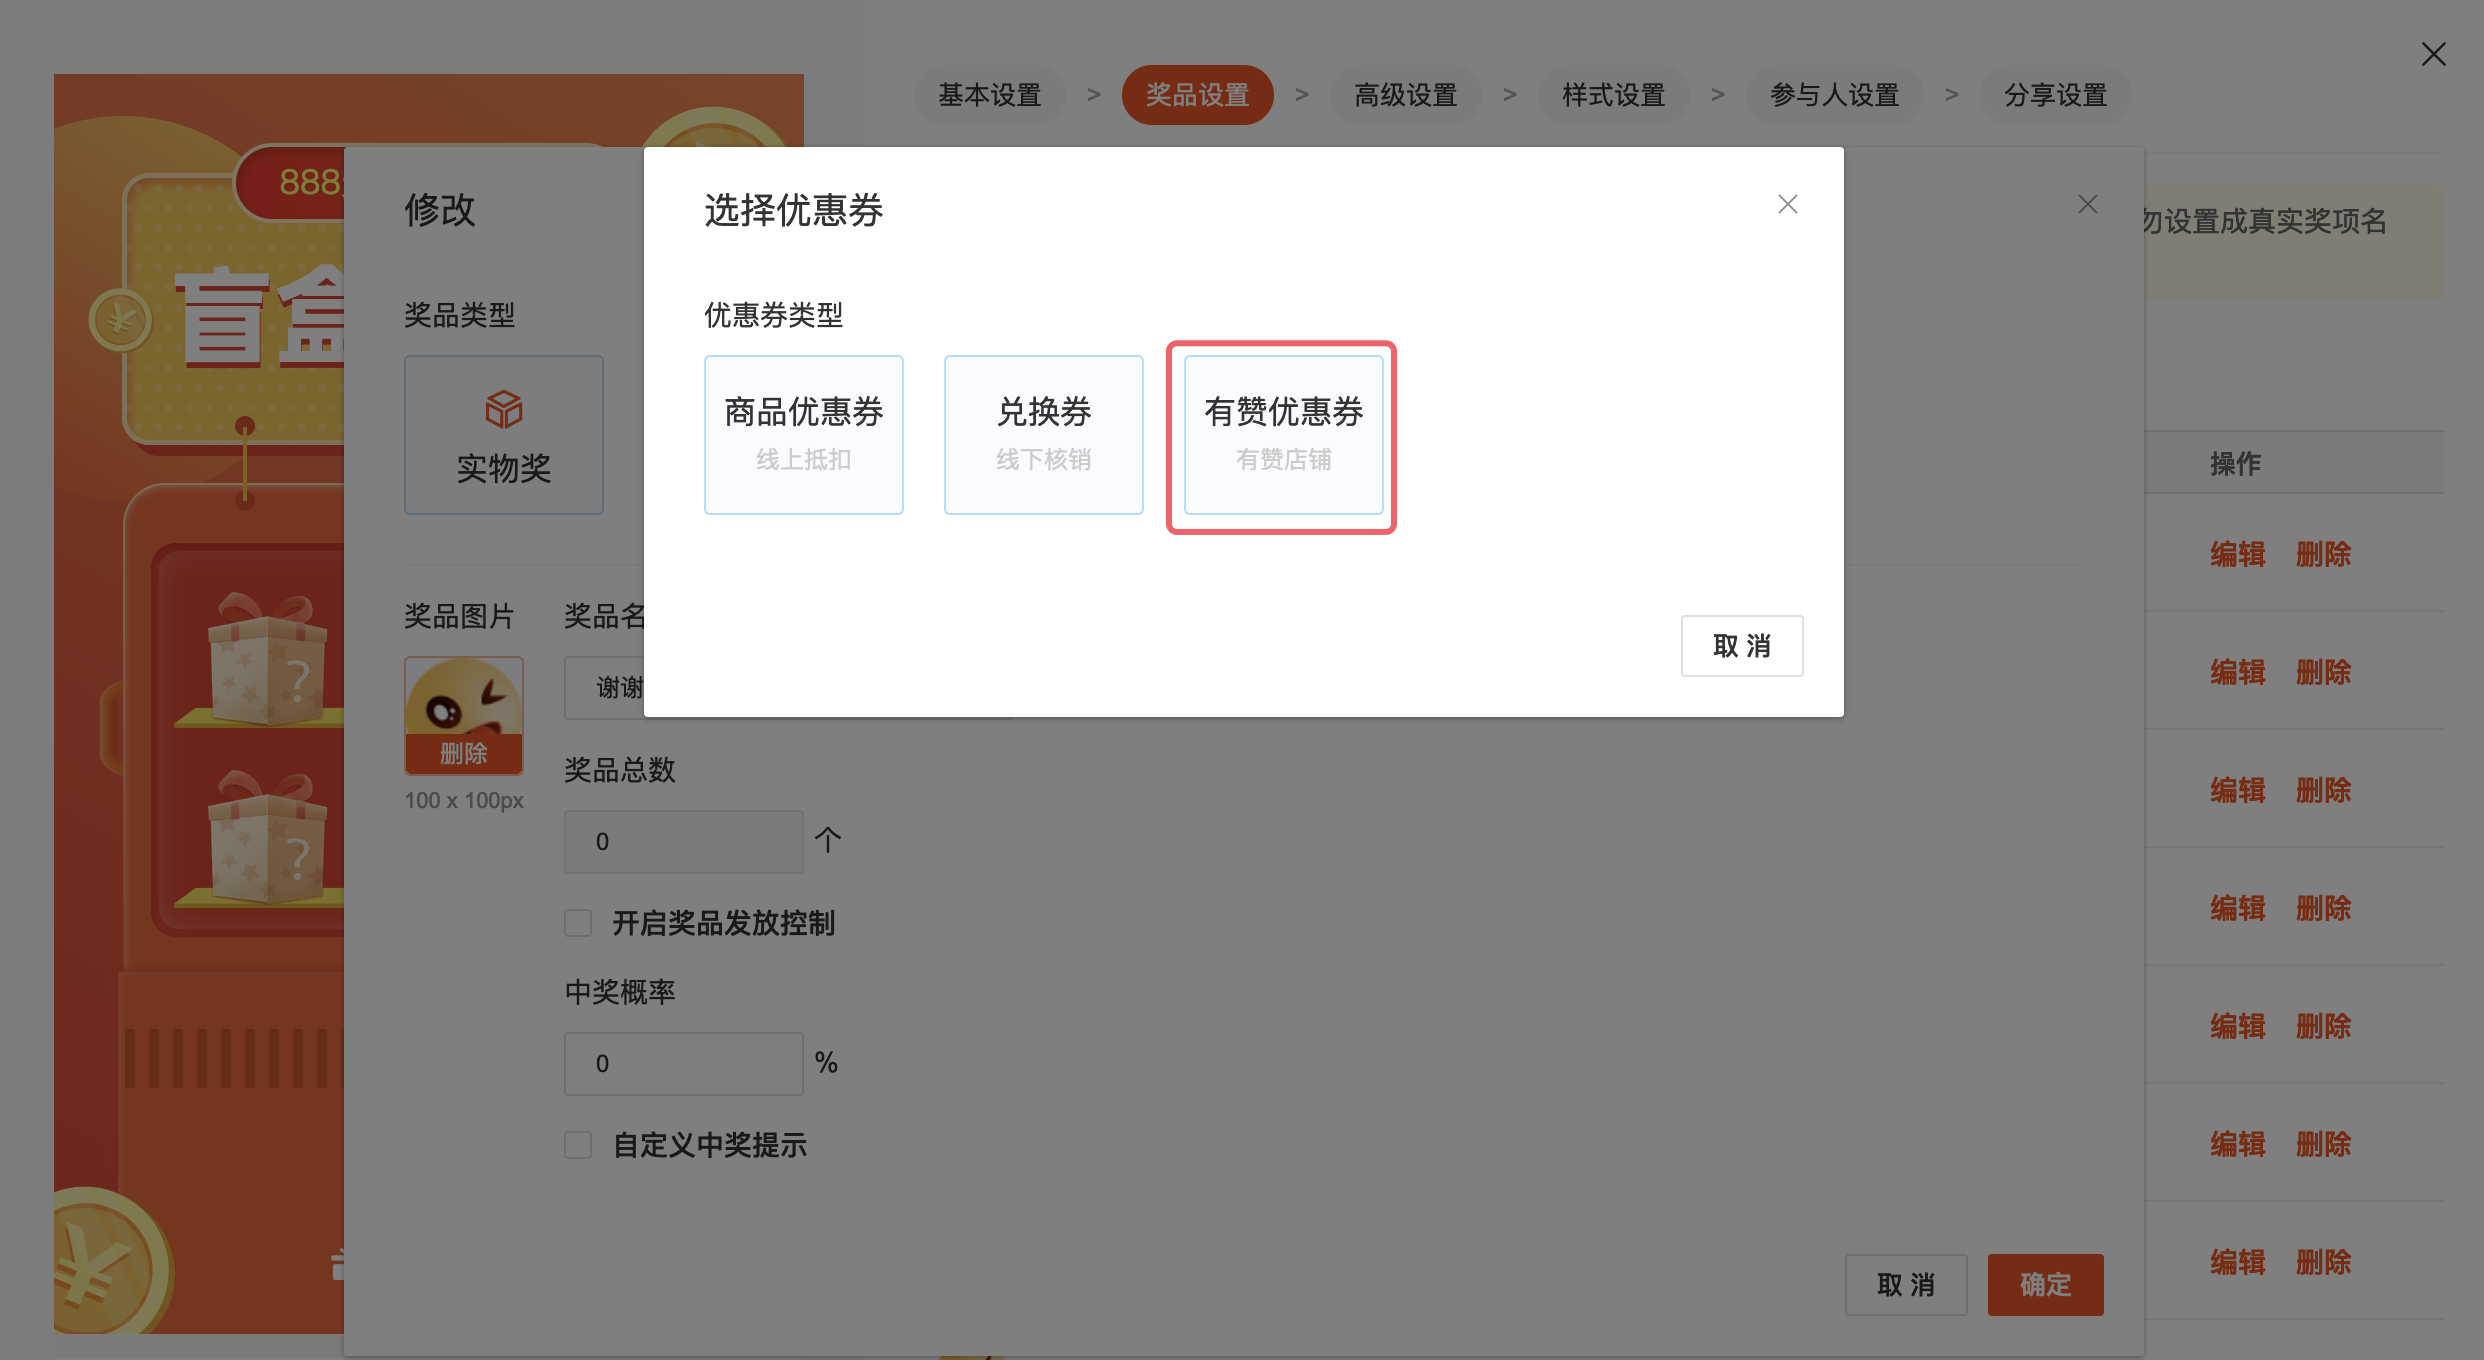The image size is (2484, 1360).
Task: Focus the 奖品总数 input field
Action: [683, 842]
